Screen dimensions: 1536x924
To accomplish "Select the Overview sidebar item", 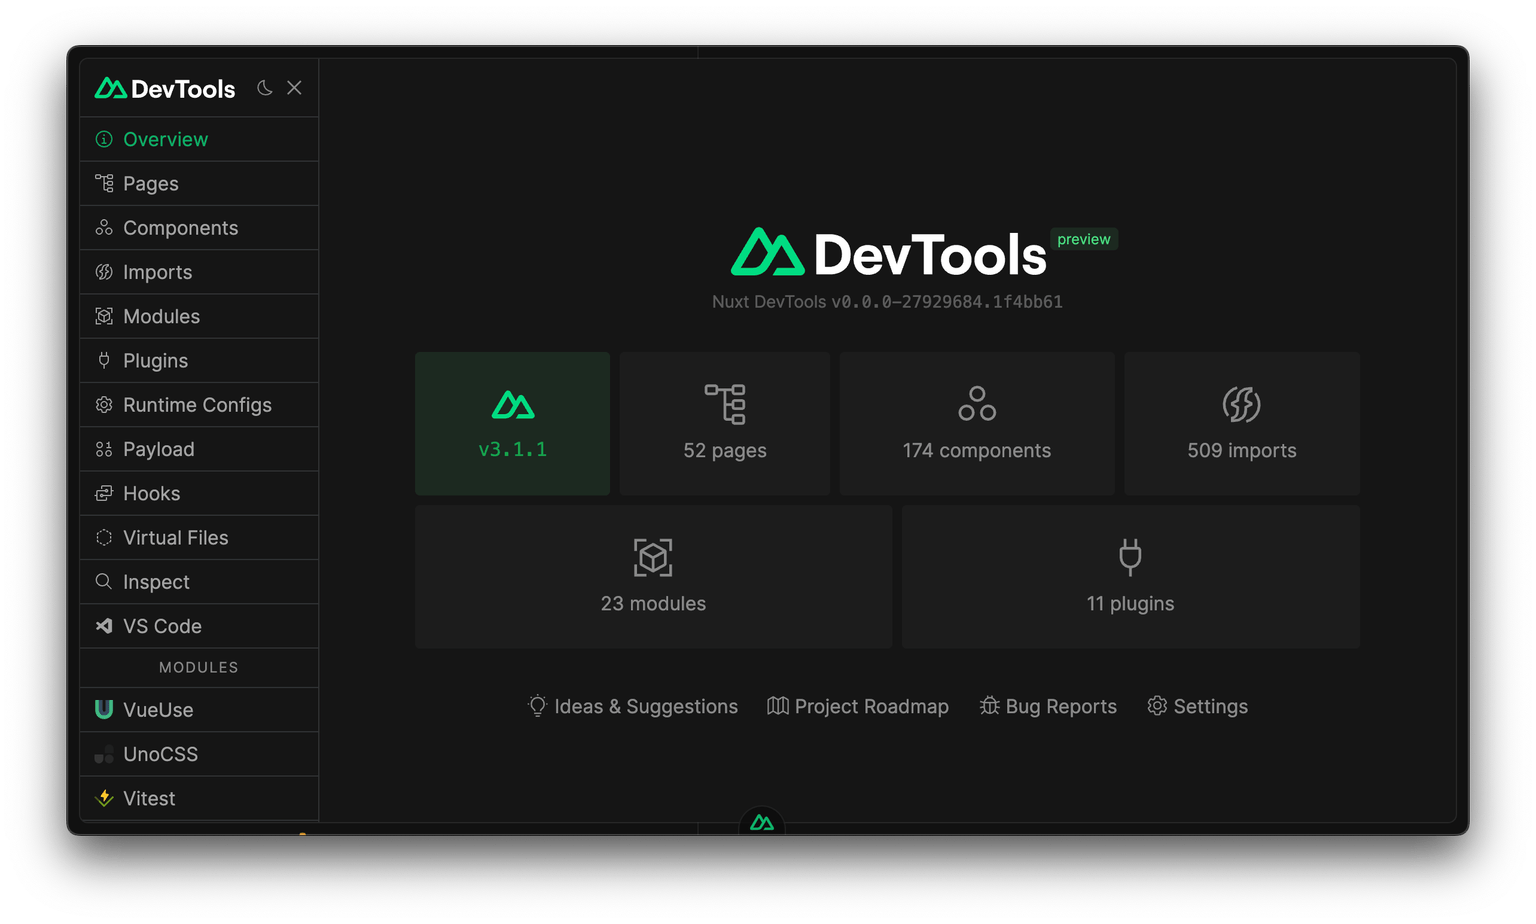I will click(104, 138).
